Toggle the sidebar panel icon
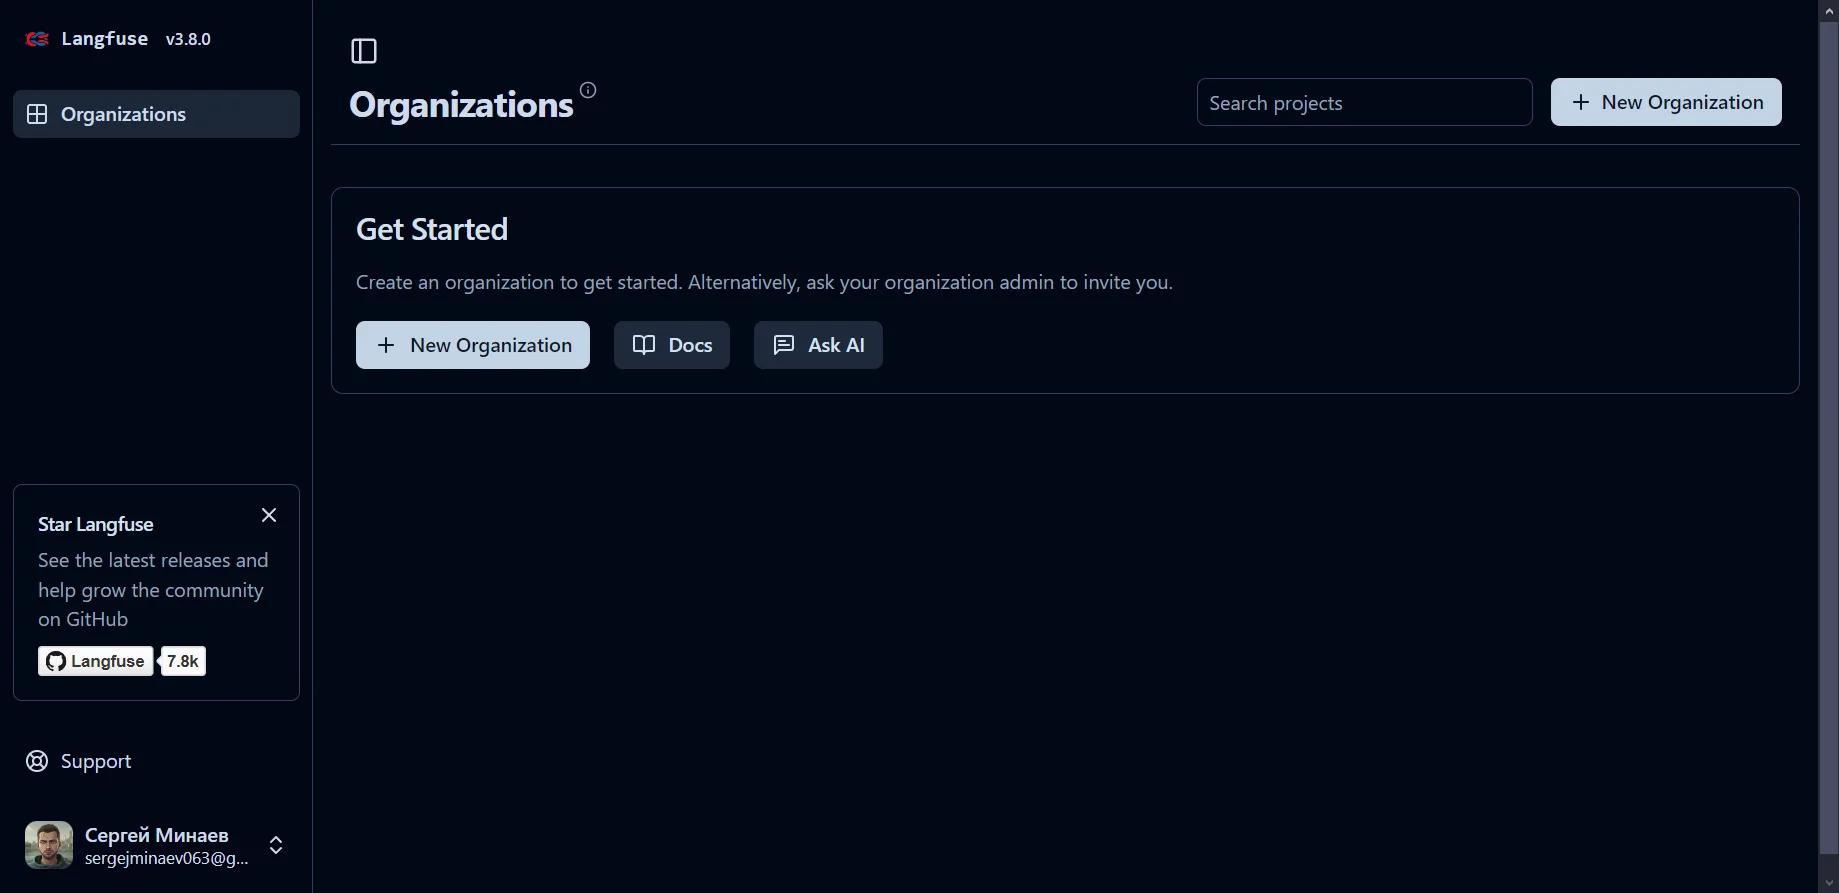The image size is (1839, 893). [364, 51]
